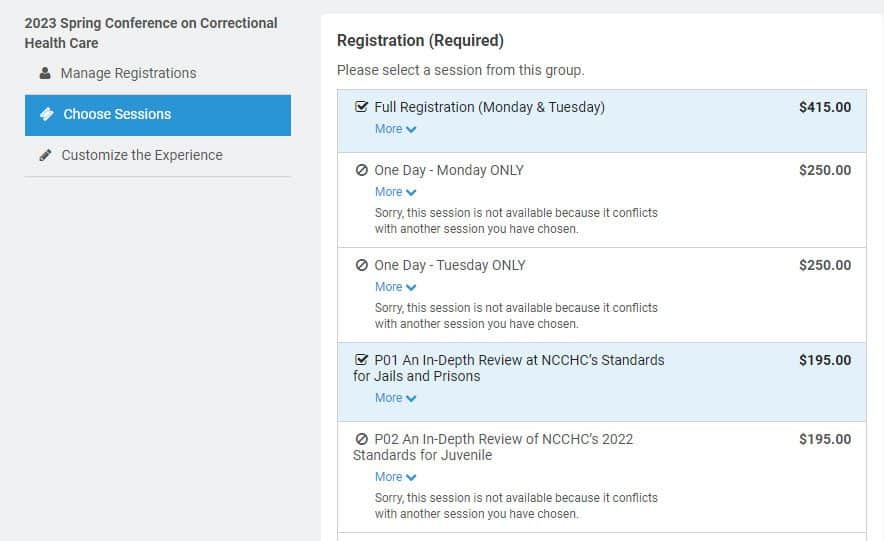This screenshot has width=884, height=541.
Task: Click the pencil icon beside Customize the Experience
Action: click(45, 155)
